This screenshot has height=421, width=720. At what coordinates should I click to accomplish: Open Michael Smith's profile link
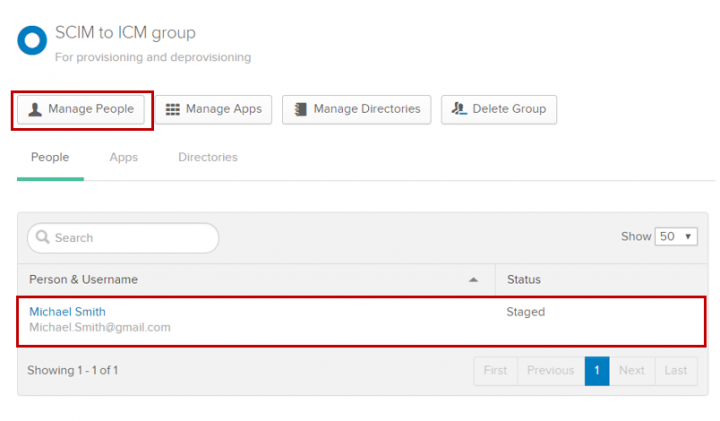(x=67, y=312)
